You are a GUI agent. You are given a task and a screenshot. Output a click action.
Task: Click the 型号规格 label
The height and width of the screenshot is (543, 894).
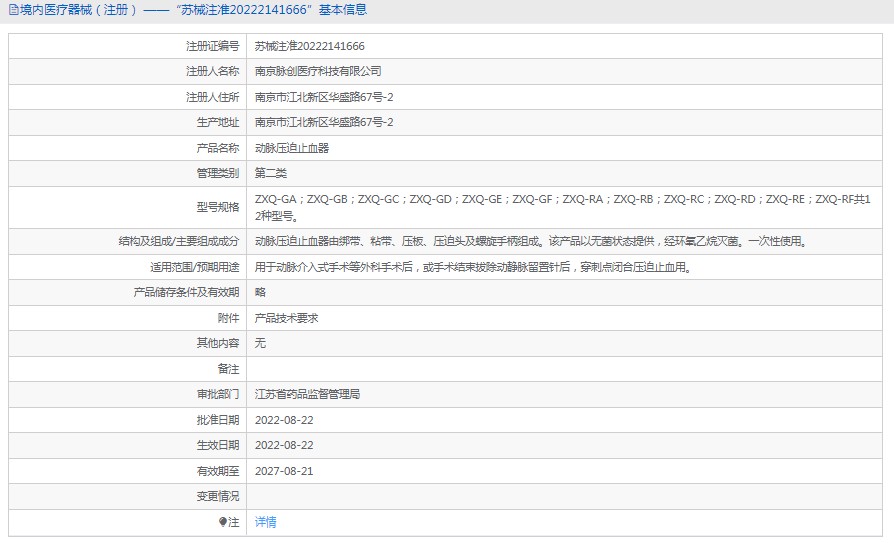(x=218, y=207)
